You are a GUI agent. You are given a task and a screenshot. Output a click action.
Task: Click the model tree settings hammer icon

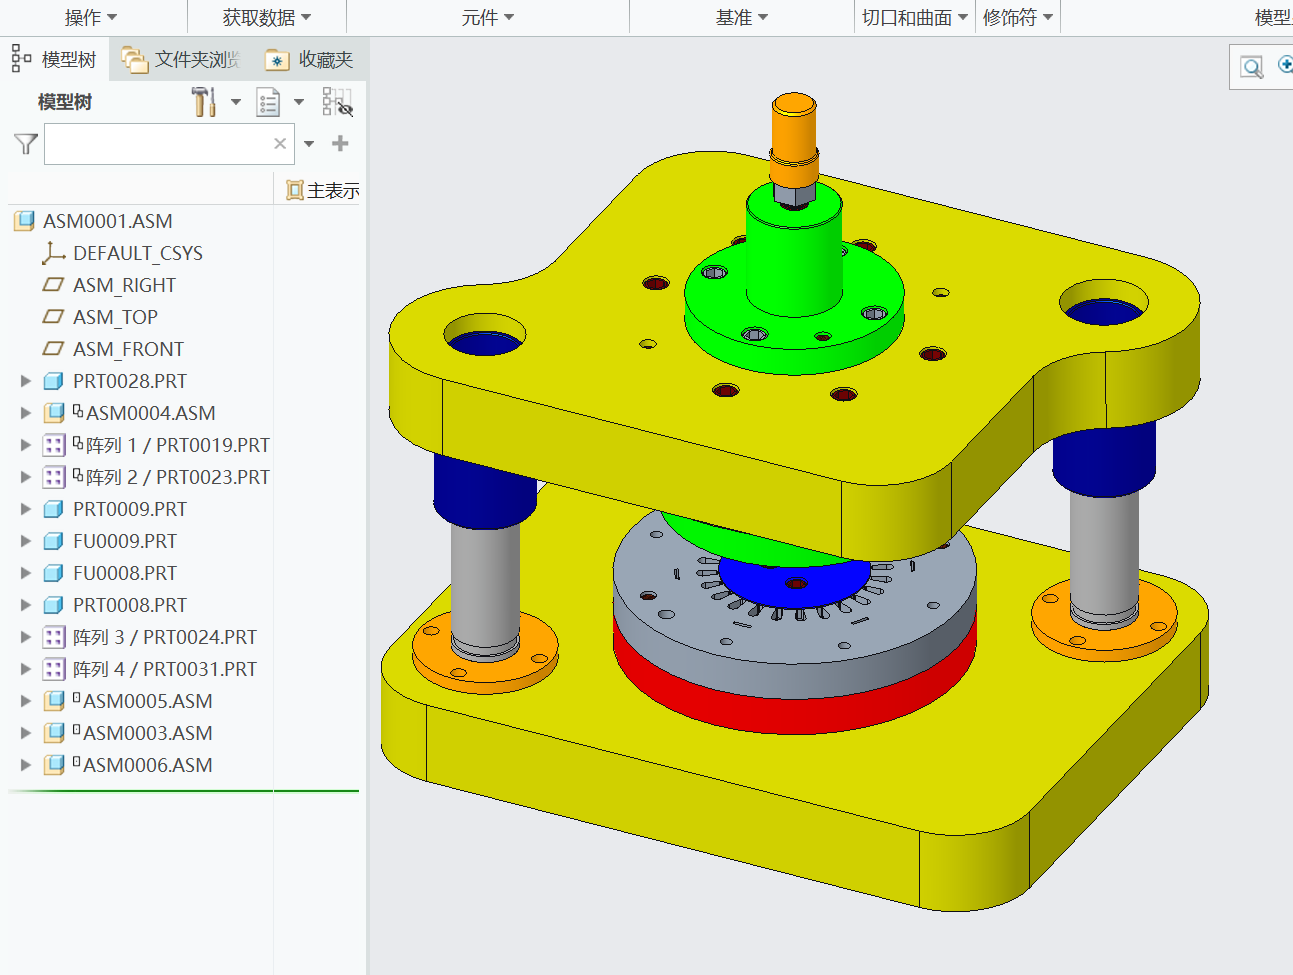204,102
